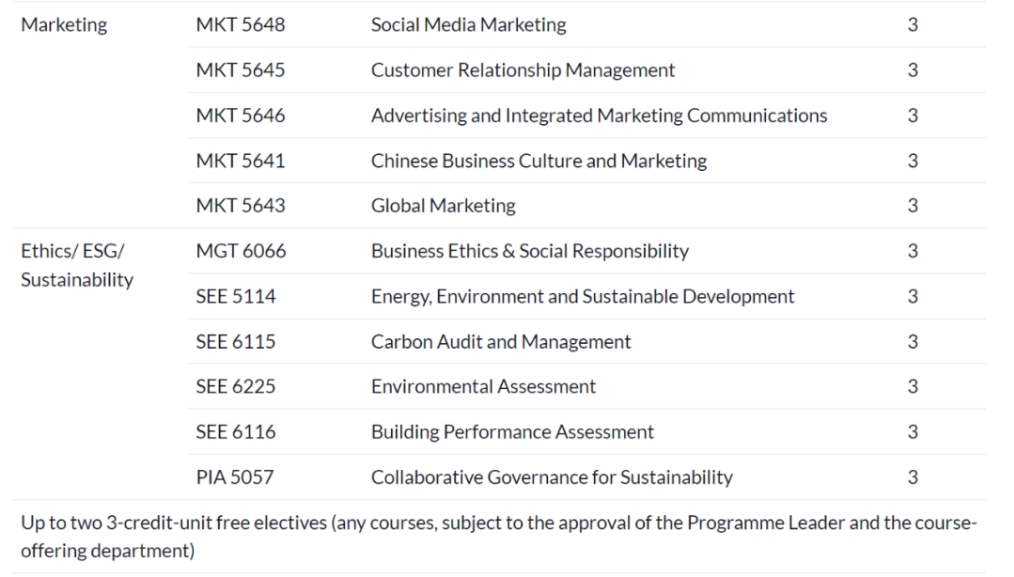Select the Chinese Business Culture and Marketing title

pos(539,160)
